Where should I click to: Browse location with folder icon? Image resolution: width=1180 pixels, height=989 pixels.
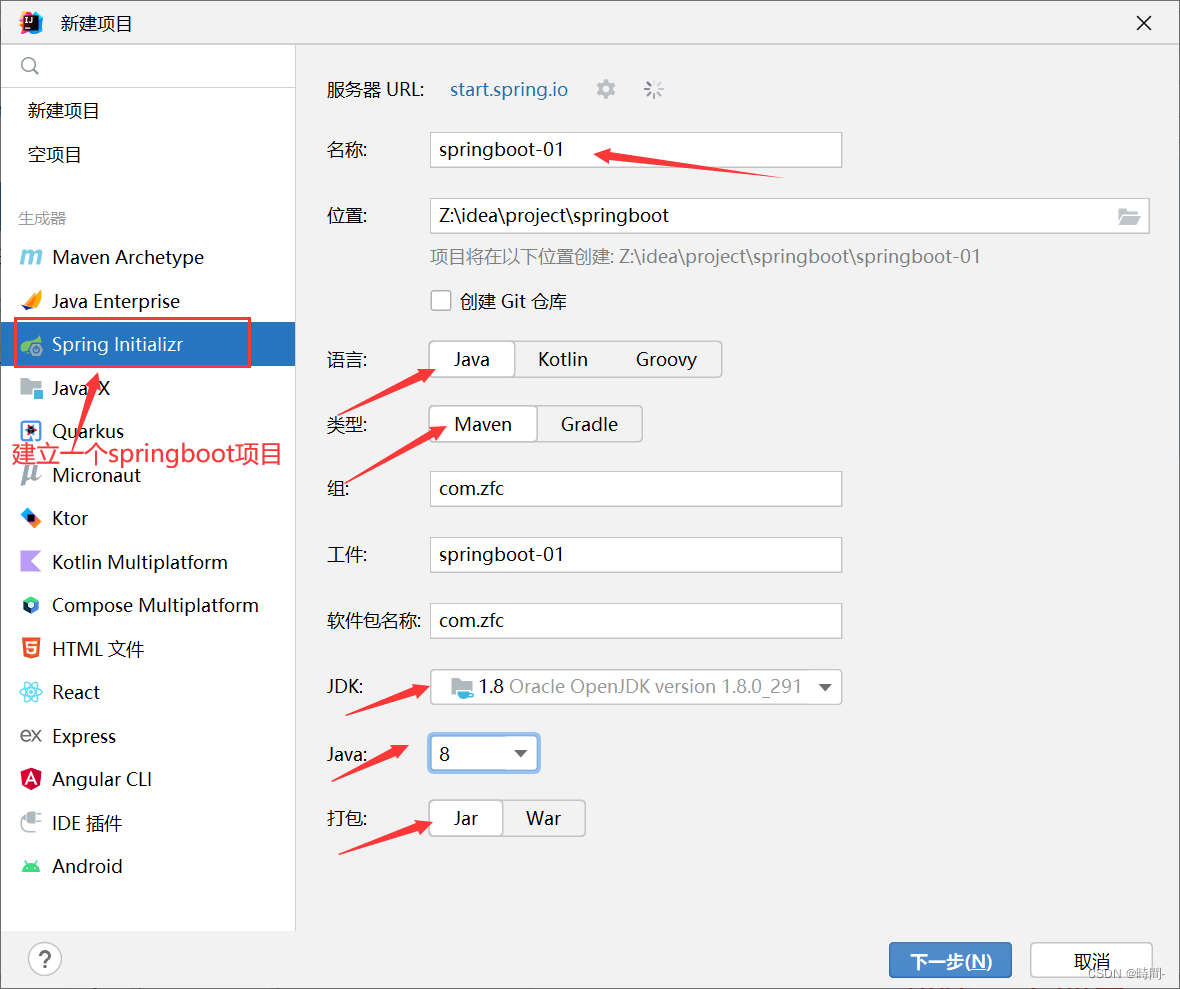pos(1128,217)
